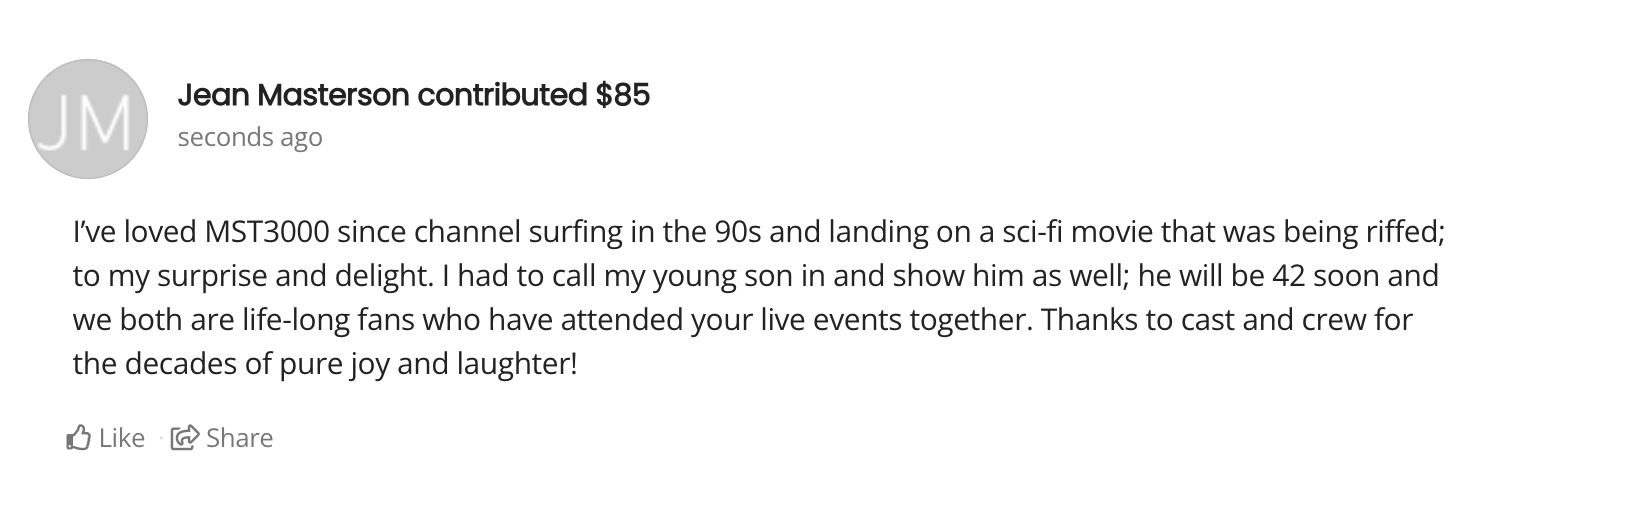Open Jean Masterson's JM avatar

pos(88,119)
